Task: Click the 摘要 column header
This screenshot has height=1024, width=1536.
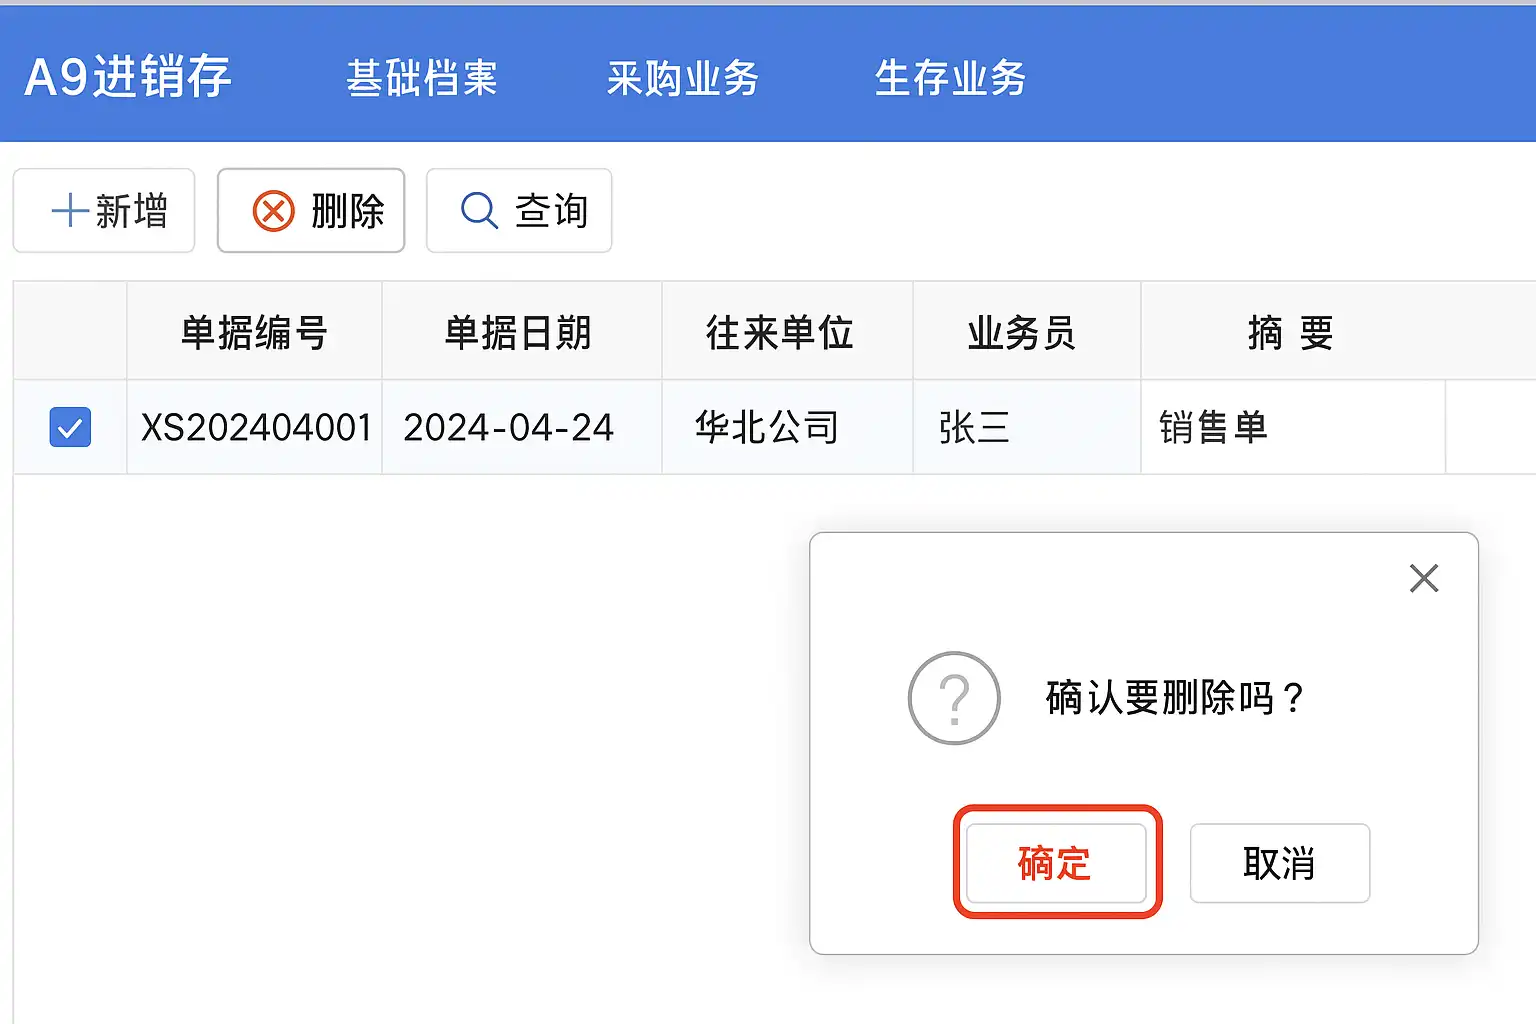Action: pos(1290,332)
